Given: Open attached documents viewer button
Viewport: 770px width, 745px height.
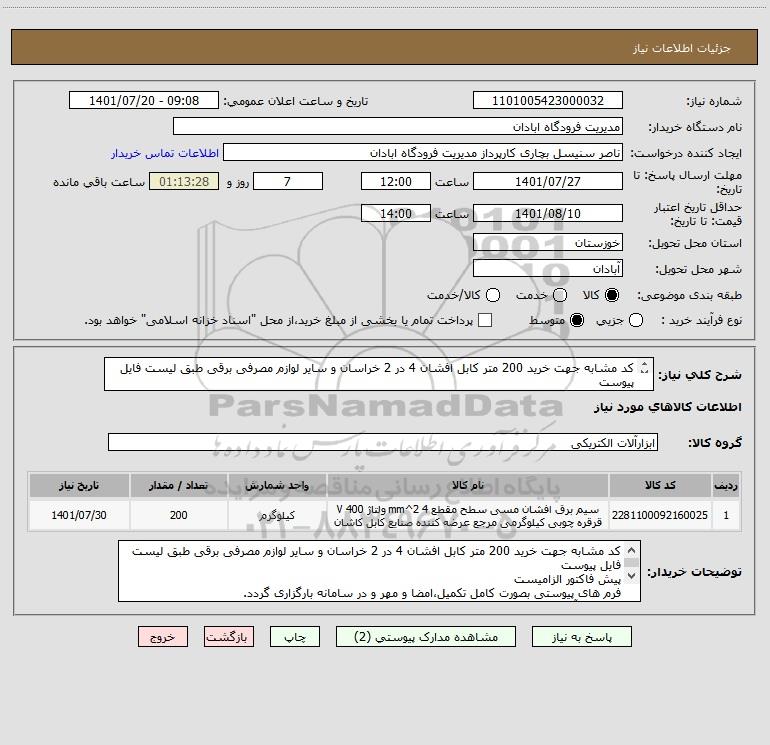Looking at the screenshot, I should coord(426,637).
